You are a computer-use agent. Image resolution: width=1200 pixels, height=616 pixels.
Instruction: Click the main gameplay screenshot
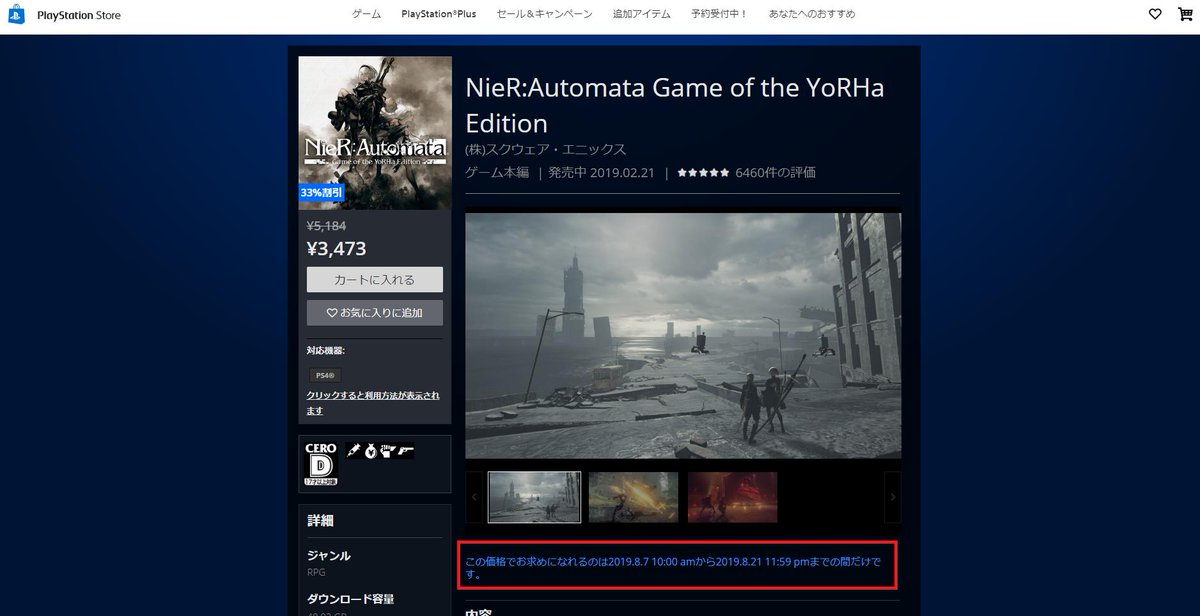pyautogui.click(x=683, y=335)
